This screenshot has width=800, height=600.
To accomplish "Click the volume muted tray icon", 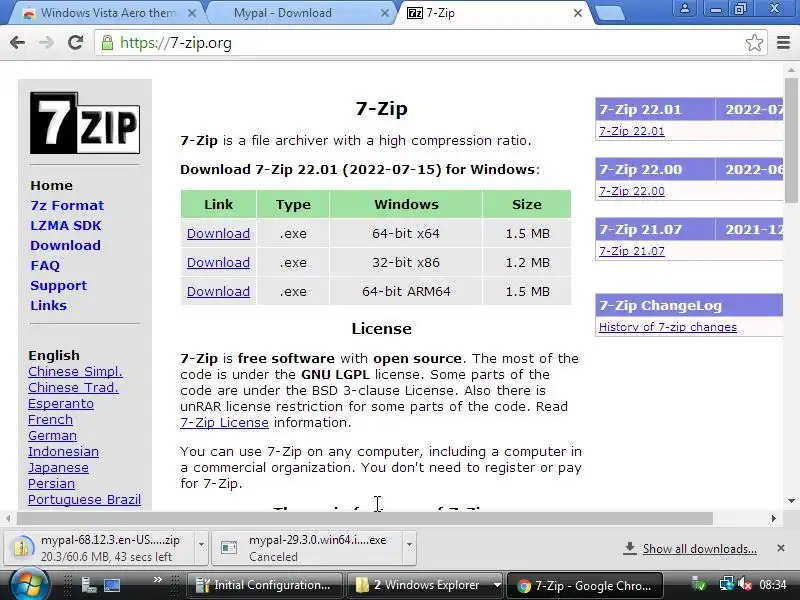I will tap(745, 584).
